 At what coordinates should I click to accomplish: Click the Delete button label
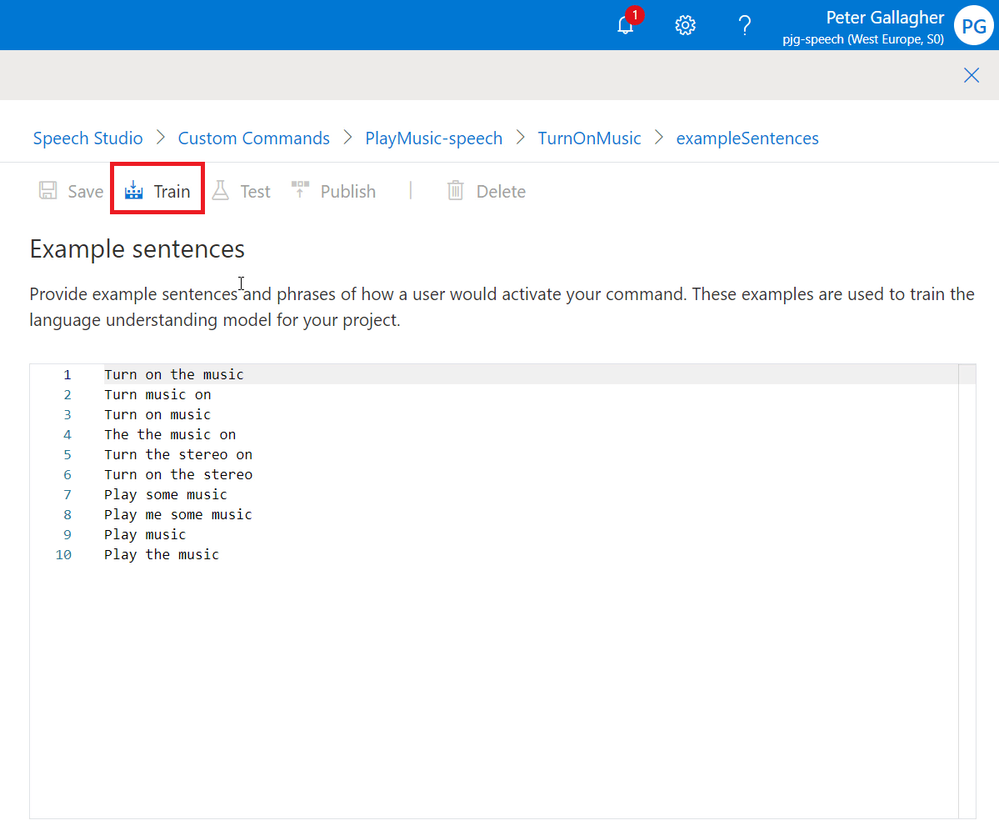click(501, 191)
